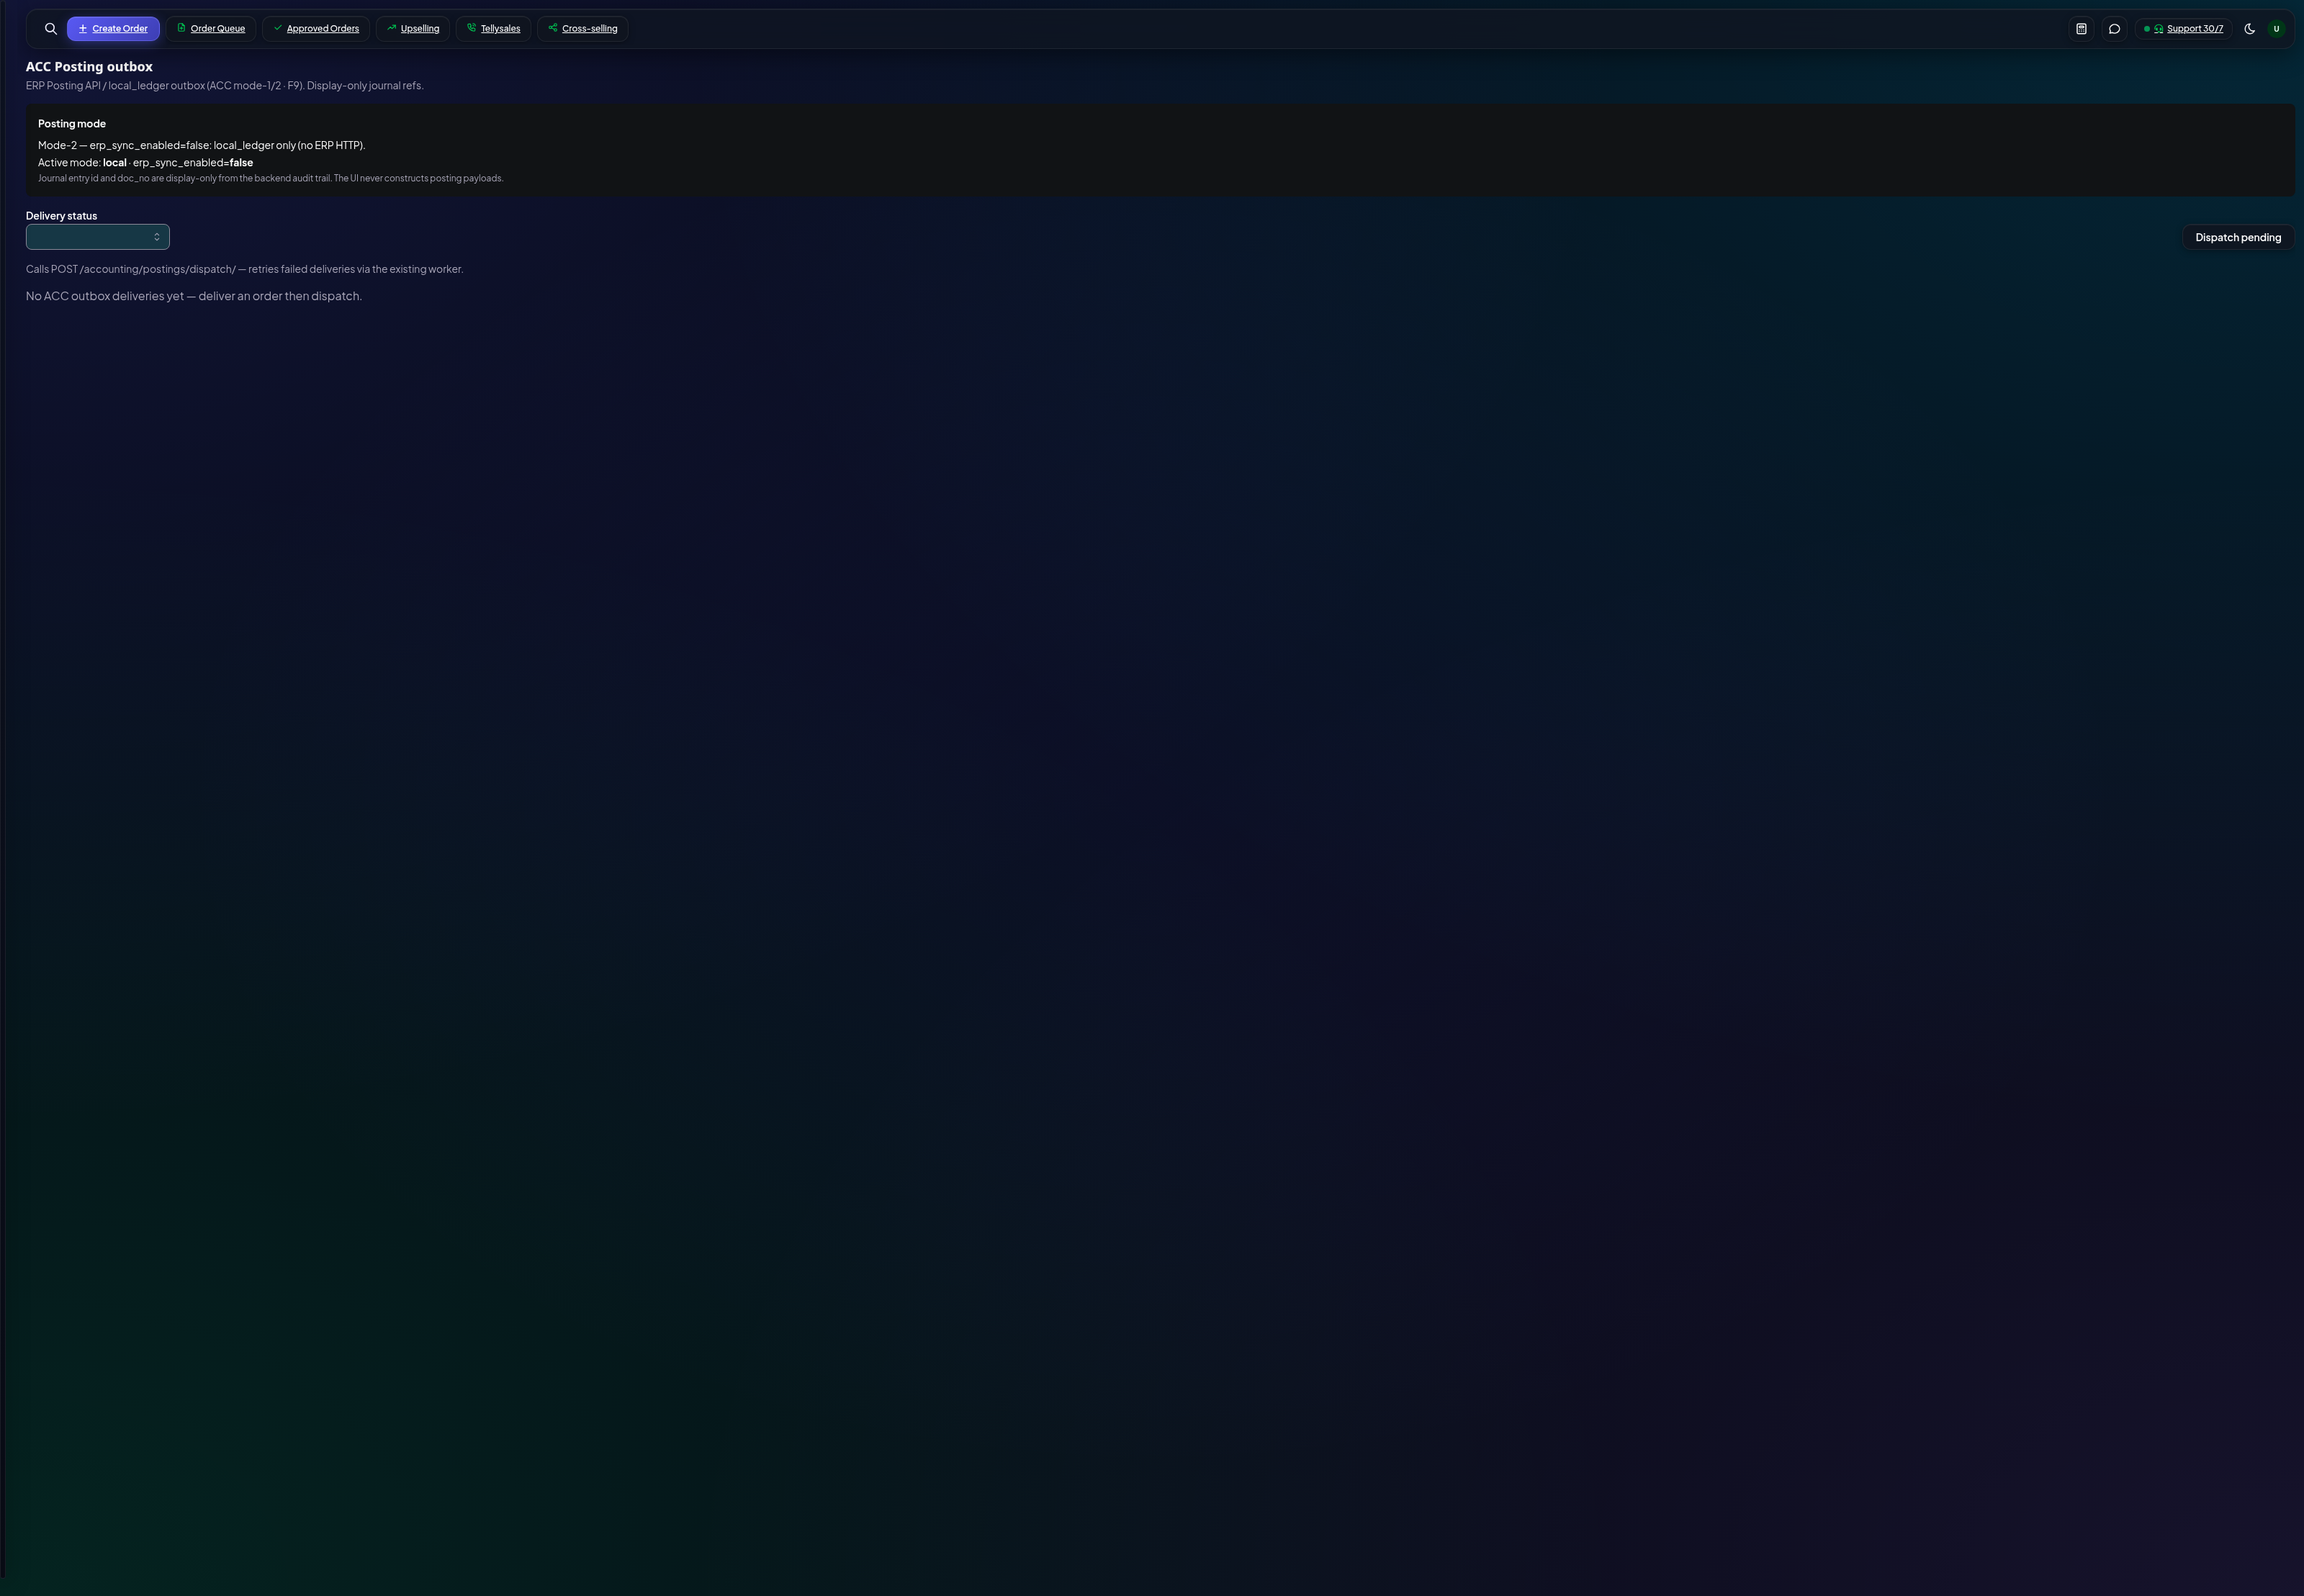This screenshot has height=1596, width=2304.
Task: Open the chat bubble icon
Action: click(x=2114, y=29)
